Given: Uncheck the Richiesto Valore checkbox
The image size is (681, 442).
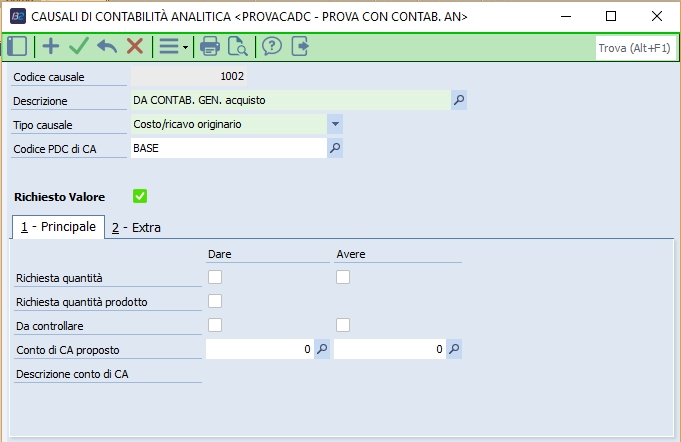Looking at the screenshot, I should [140, 196].
